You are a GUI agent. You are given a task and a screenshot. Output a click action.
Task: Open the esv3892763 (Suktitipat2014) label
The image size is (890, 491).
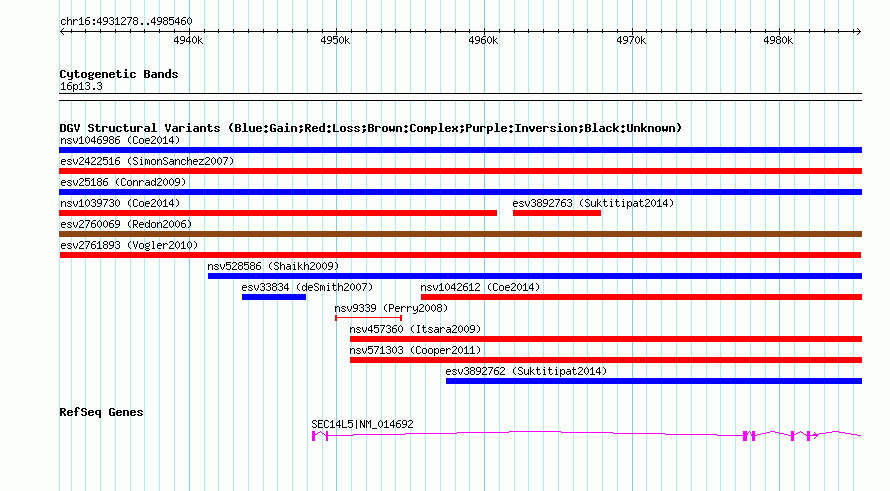[x=593, y=203]
